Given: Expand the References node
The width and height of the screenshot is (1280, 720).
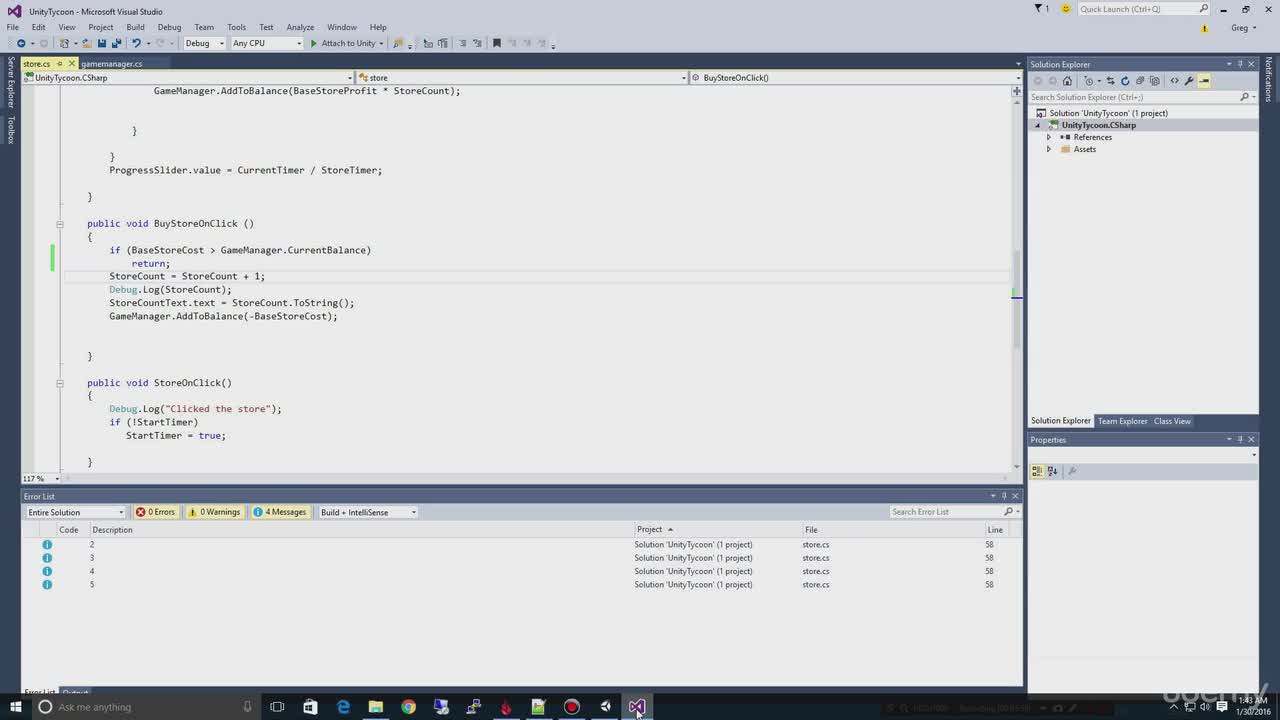Looking at the screenshot, I should 1049,137.
